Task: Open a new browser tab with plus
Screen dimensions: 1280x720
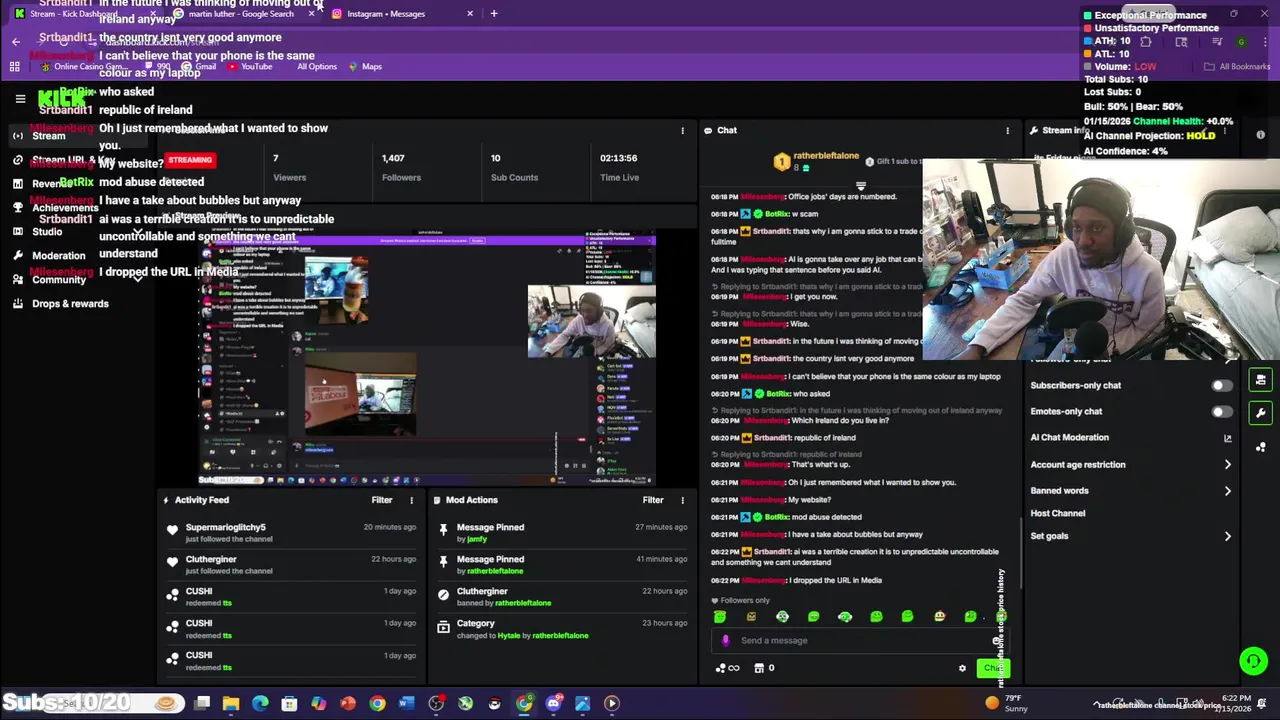Action: coord(494,14)
